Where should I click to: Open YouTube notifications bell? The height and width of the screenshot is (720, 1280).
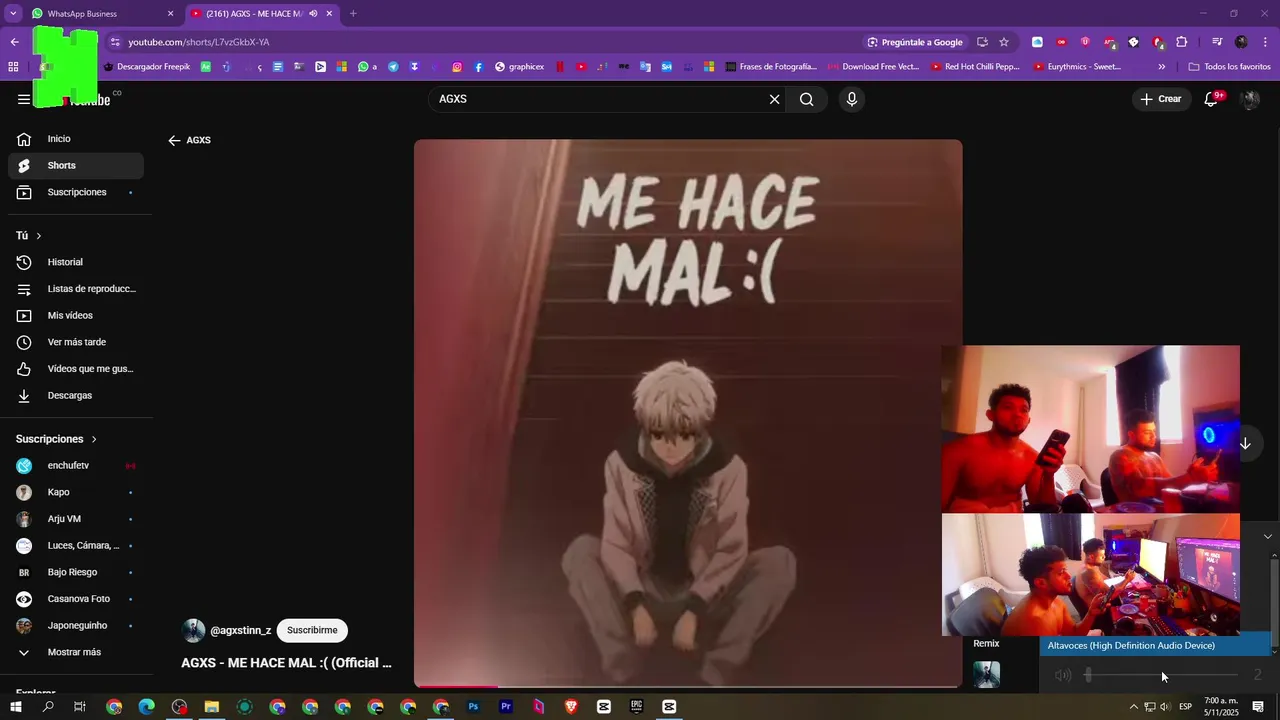click(x=1212, y=99)
